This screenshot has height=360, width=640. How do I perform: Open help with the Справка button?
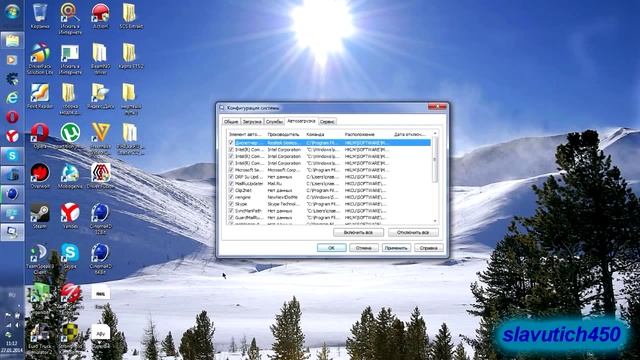tap(429, 248)
